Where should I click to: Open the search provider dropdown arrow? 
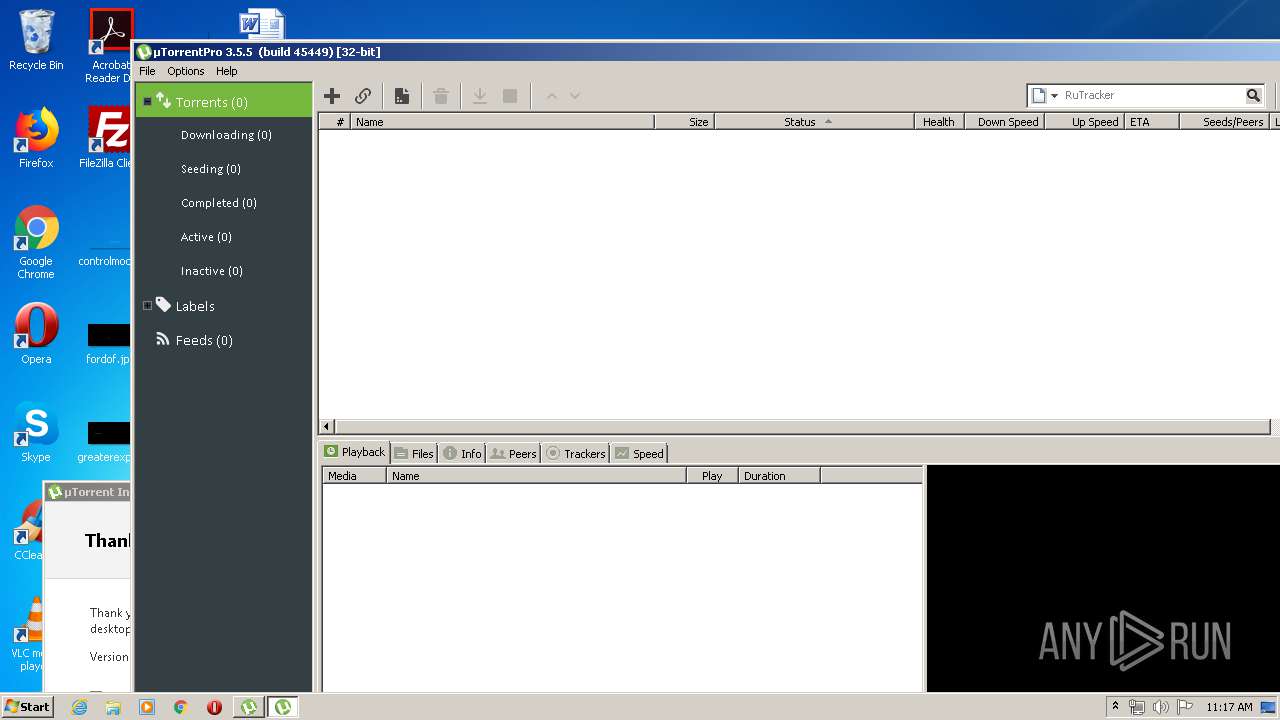(x=1054, y=96)
